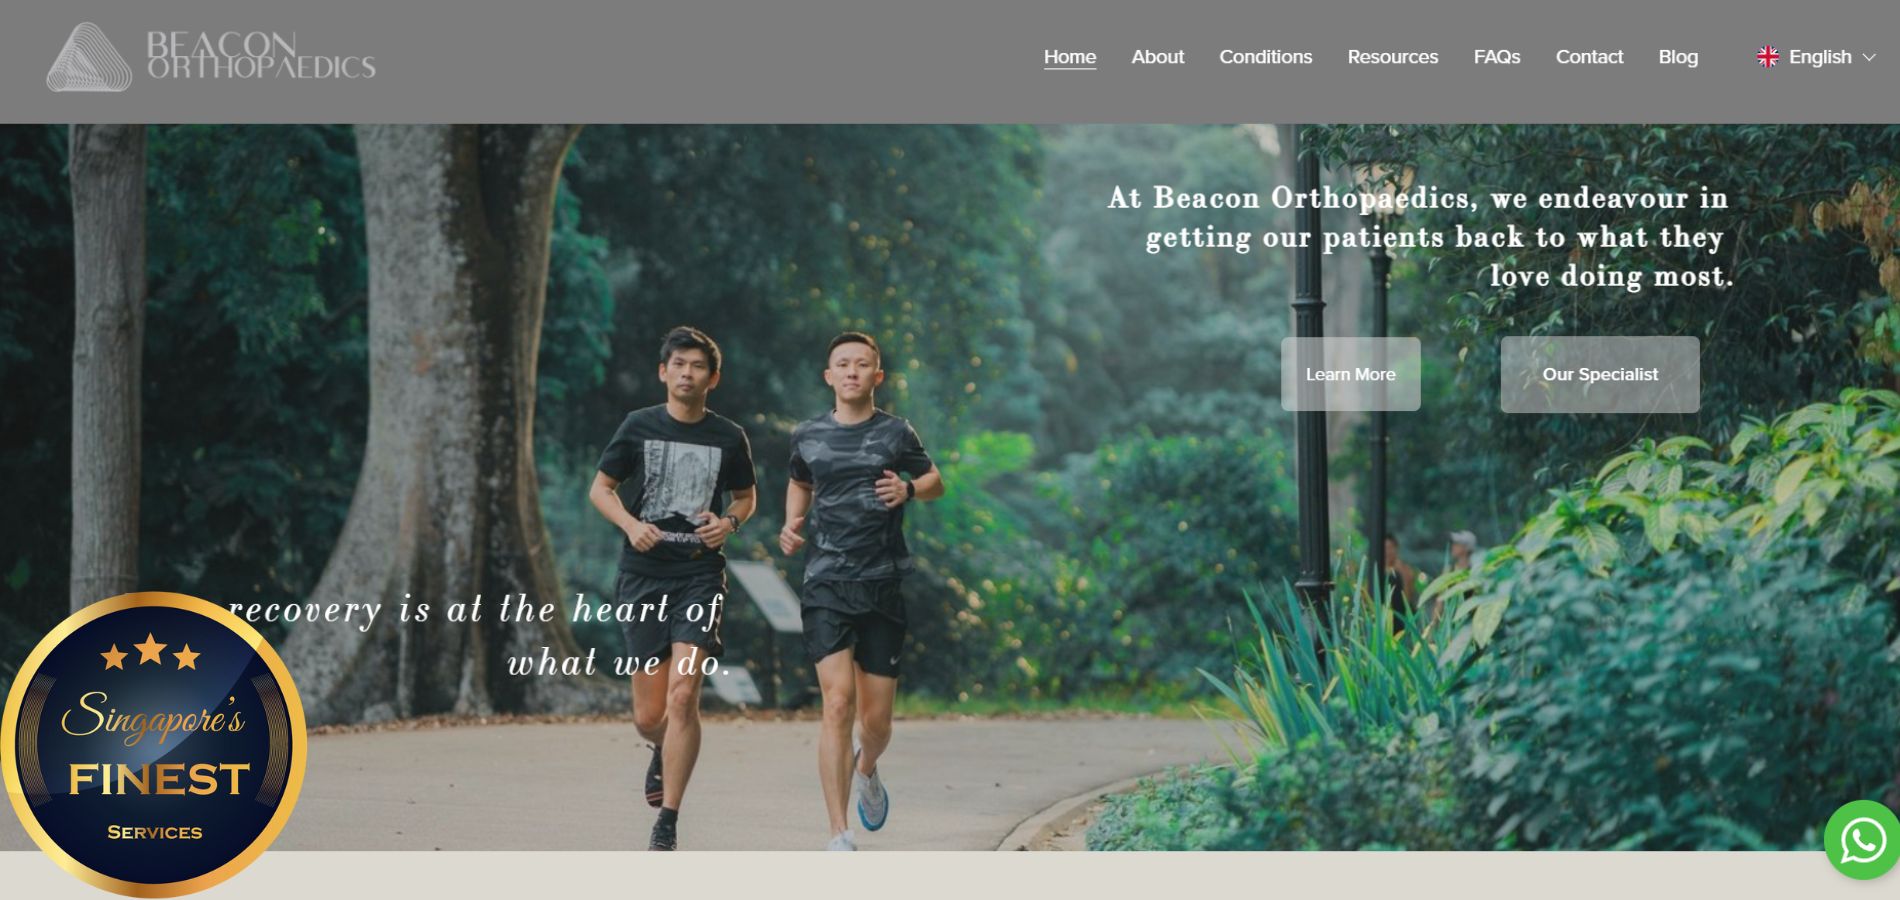Open the Blog link
This screenshot has width=1900, height=900.
pyautogui.click(x=1678, y=57)
